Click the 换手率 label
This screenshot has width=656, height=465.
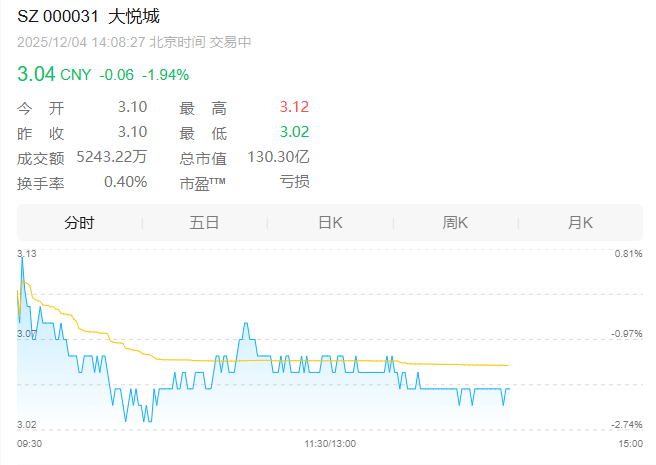[41, 184]
